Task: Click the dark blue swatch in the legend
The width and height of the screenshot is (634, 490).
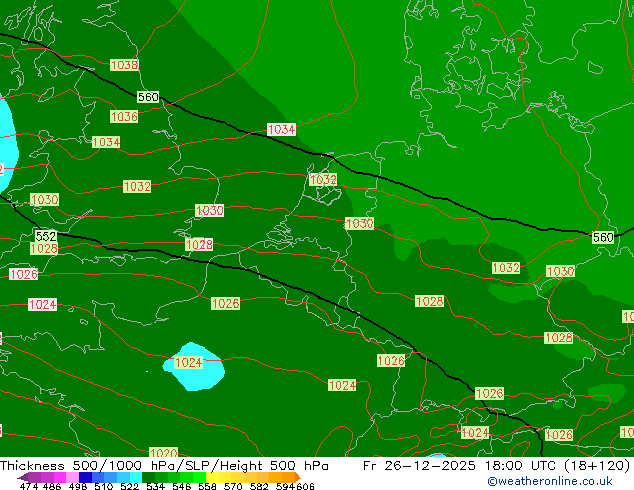Action: [85, 477]
